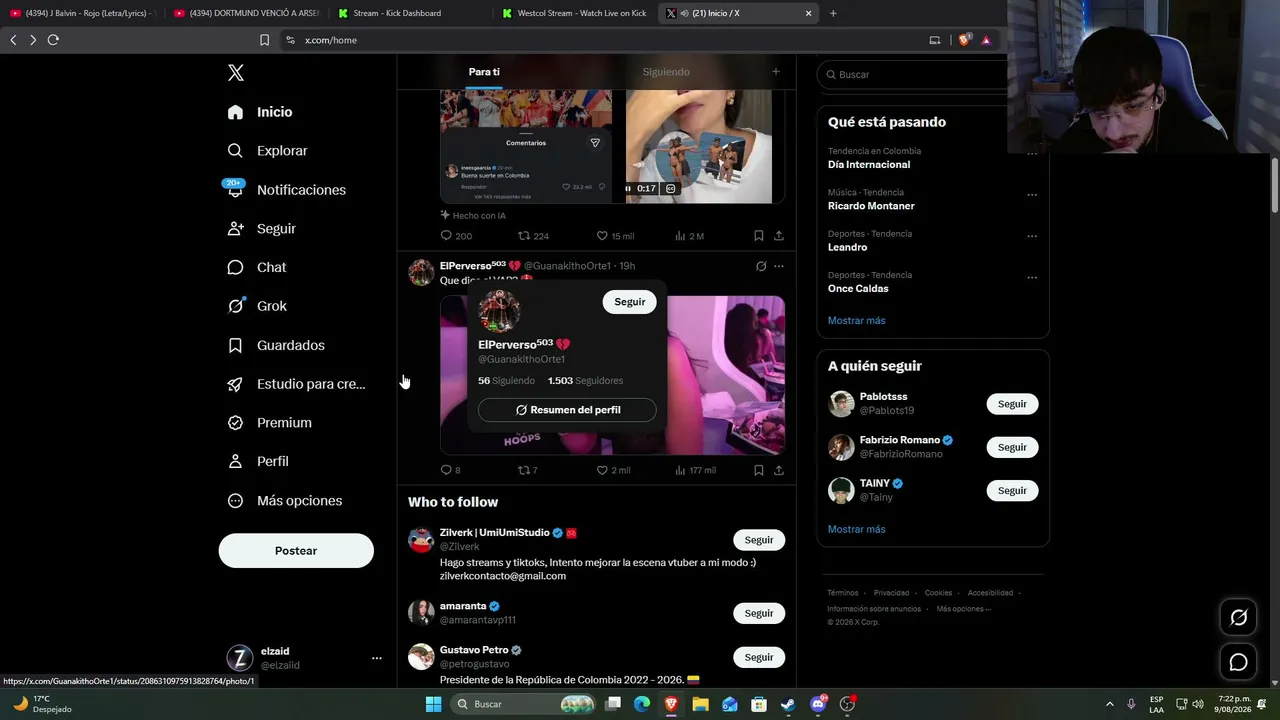
Task: Click the X logo in the sidebar
Action: pyautogui.click(x=236, y=73)
